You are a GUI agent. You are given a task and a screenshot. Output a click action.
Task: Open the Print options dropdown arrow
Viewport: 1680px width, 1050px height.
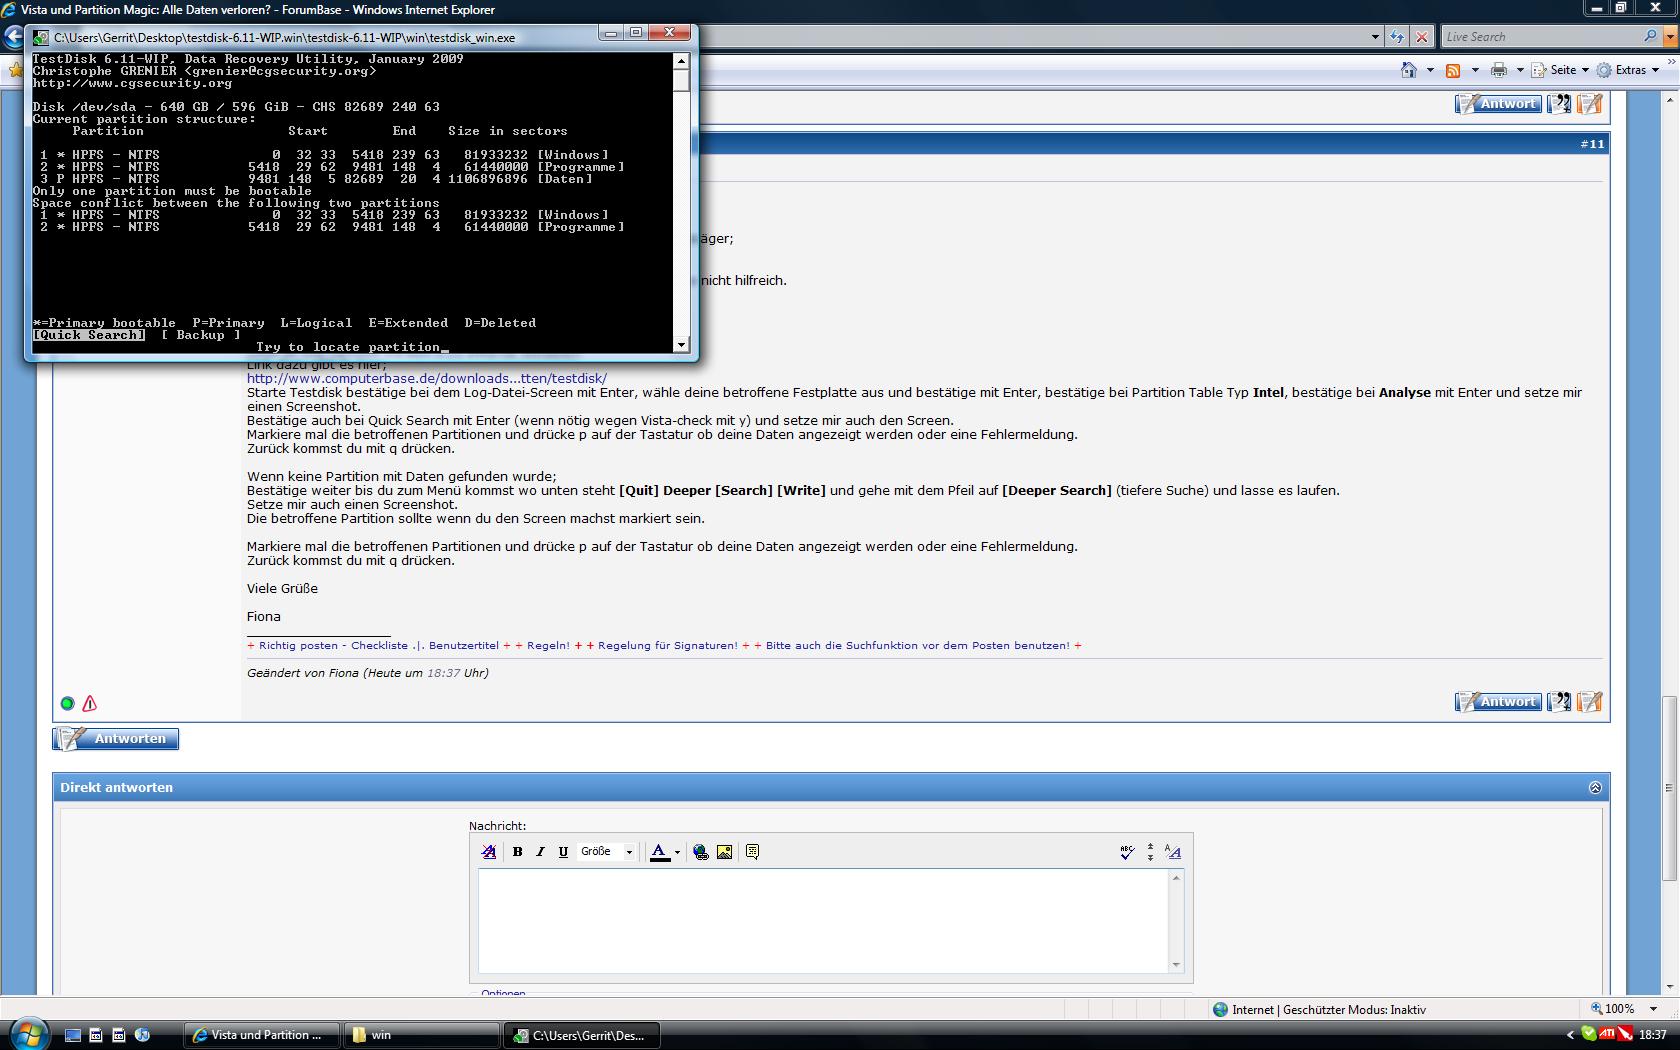click(1520, 70)
